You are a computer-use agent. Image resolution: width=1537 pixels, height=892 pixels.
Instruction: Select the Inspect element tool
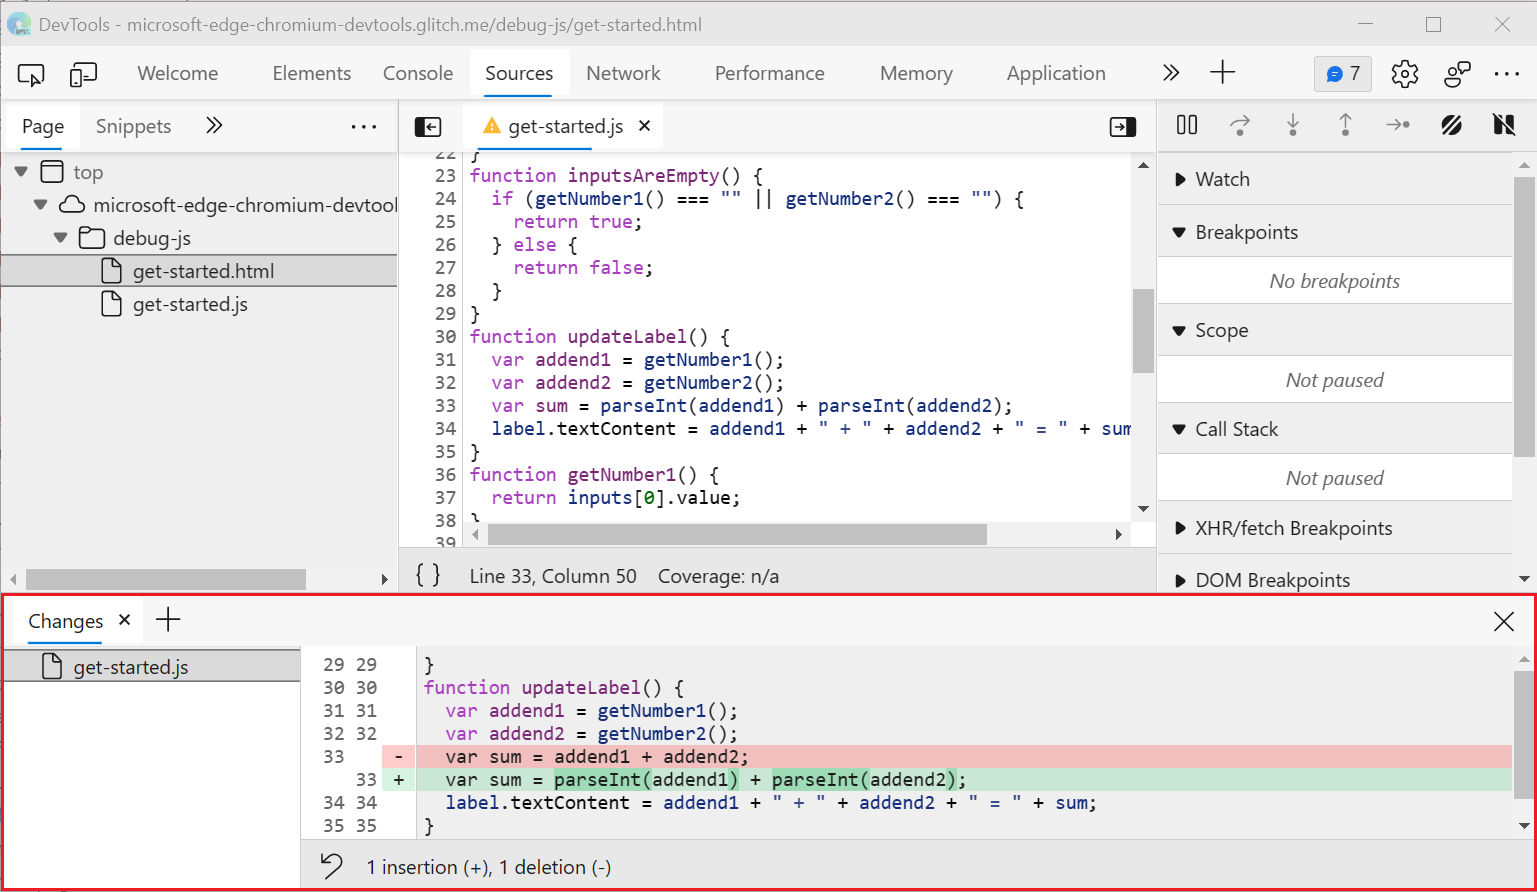(x=30, y=74)
